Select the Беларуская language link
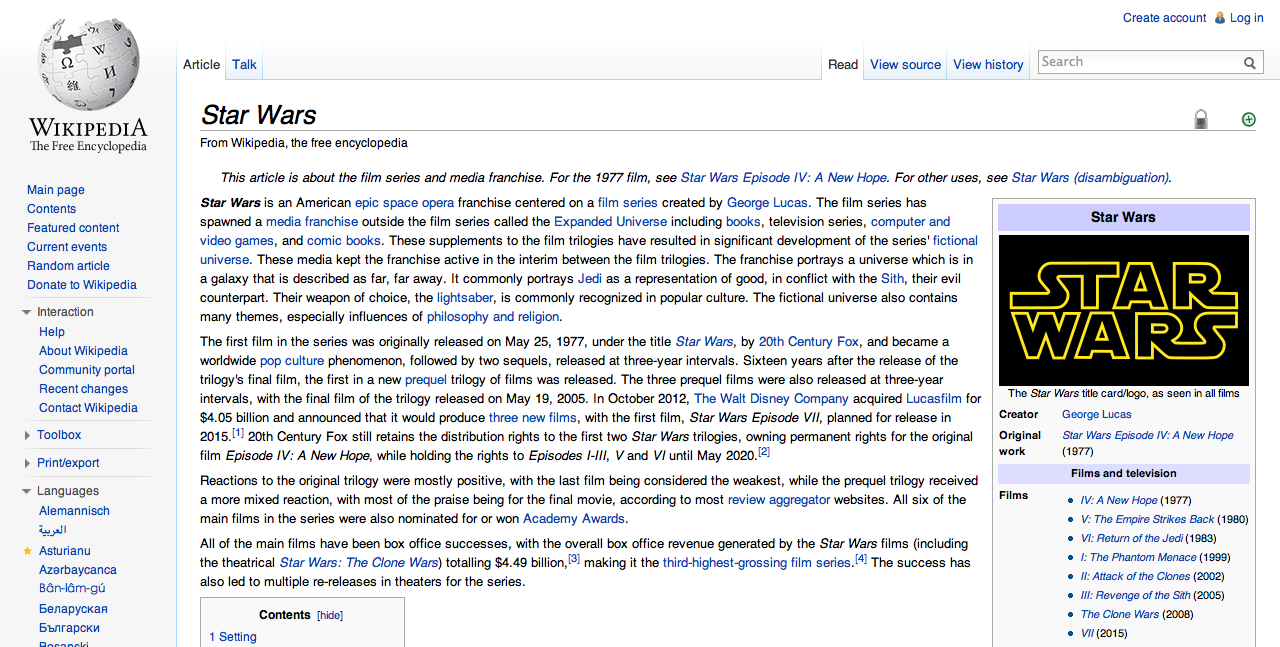 [73, 609]
